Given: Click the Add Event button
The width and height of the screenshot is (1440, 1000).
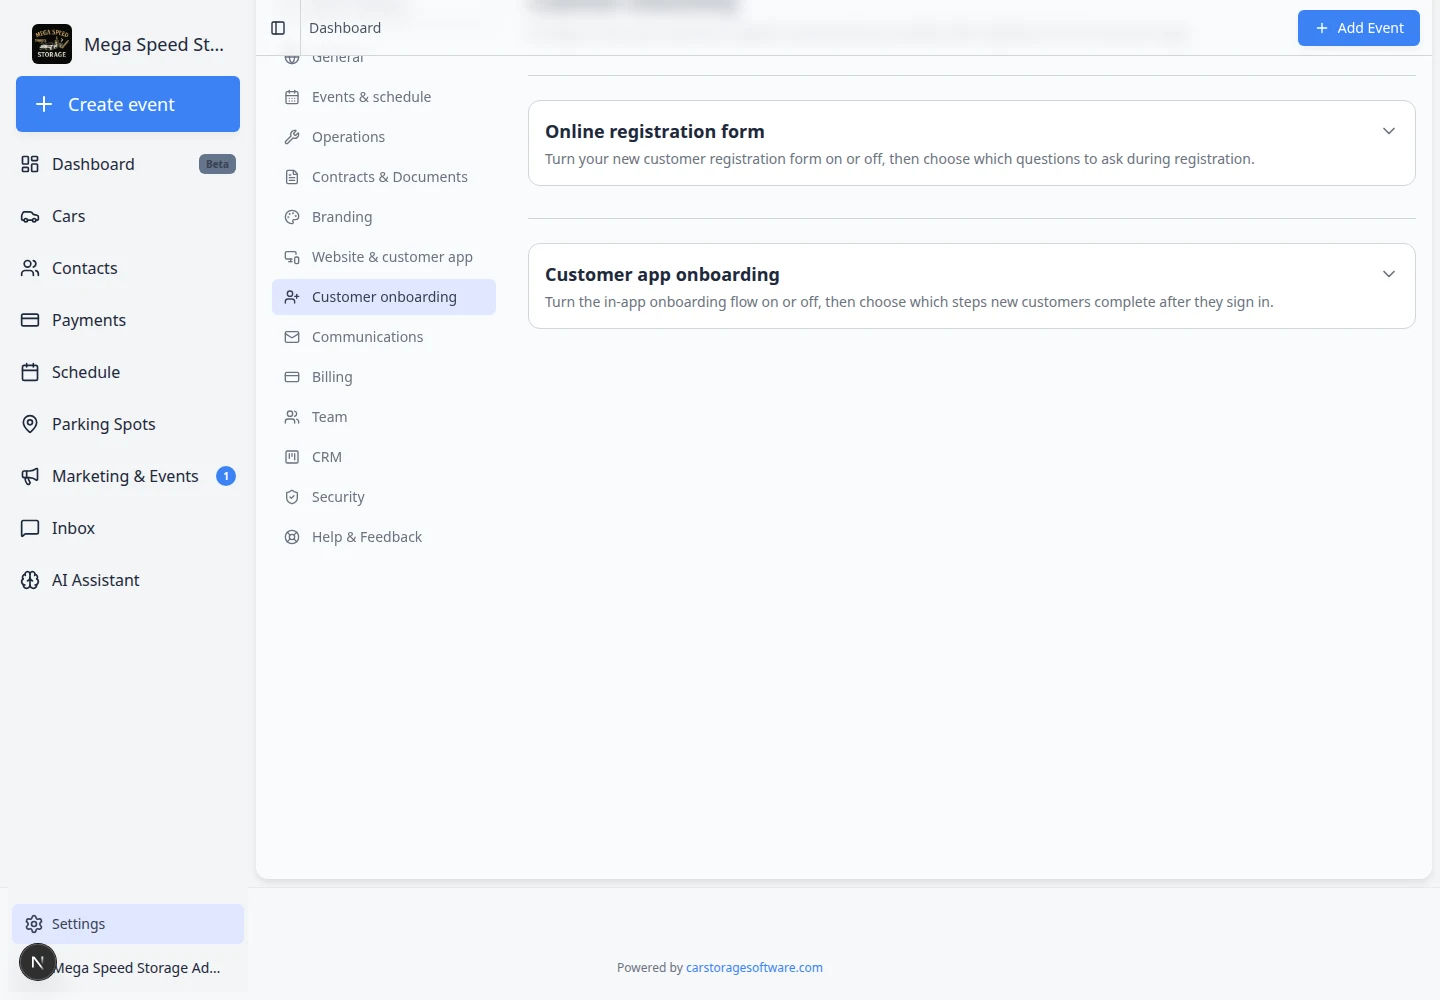Looking at the screenshot, I should (x=1359, y=28).
